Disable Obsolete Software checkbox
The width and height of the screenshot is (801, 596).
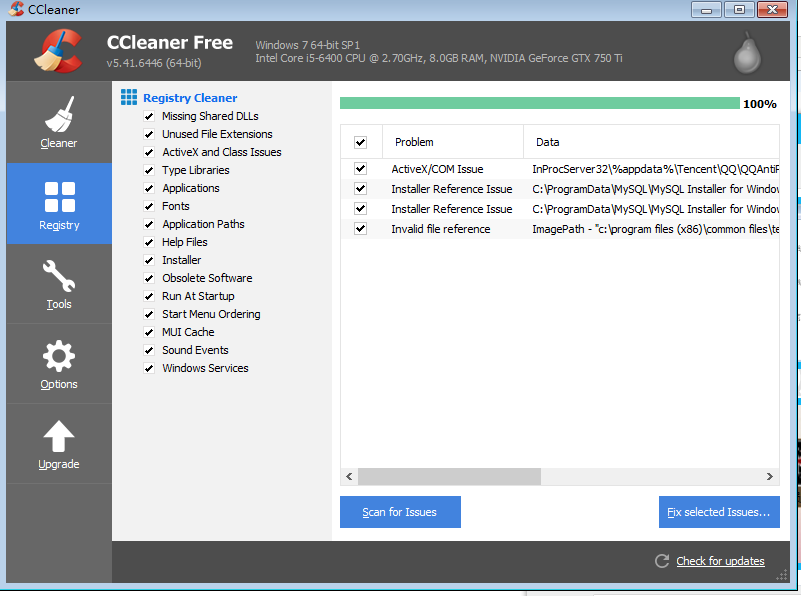pyautogui.click(x=149, y=278)
